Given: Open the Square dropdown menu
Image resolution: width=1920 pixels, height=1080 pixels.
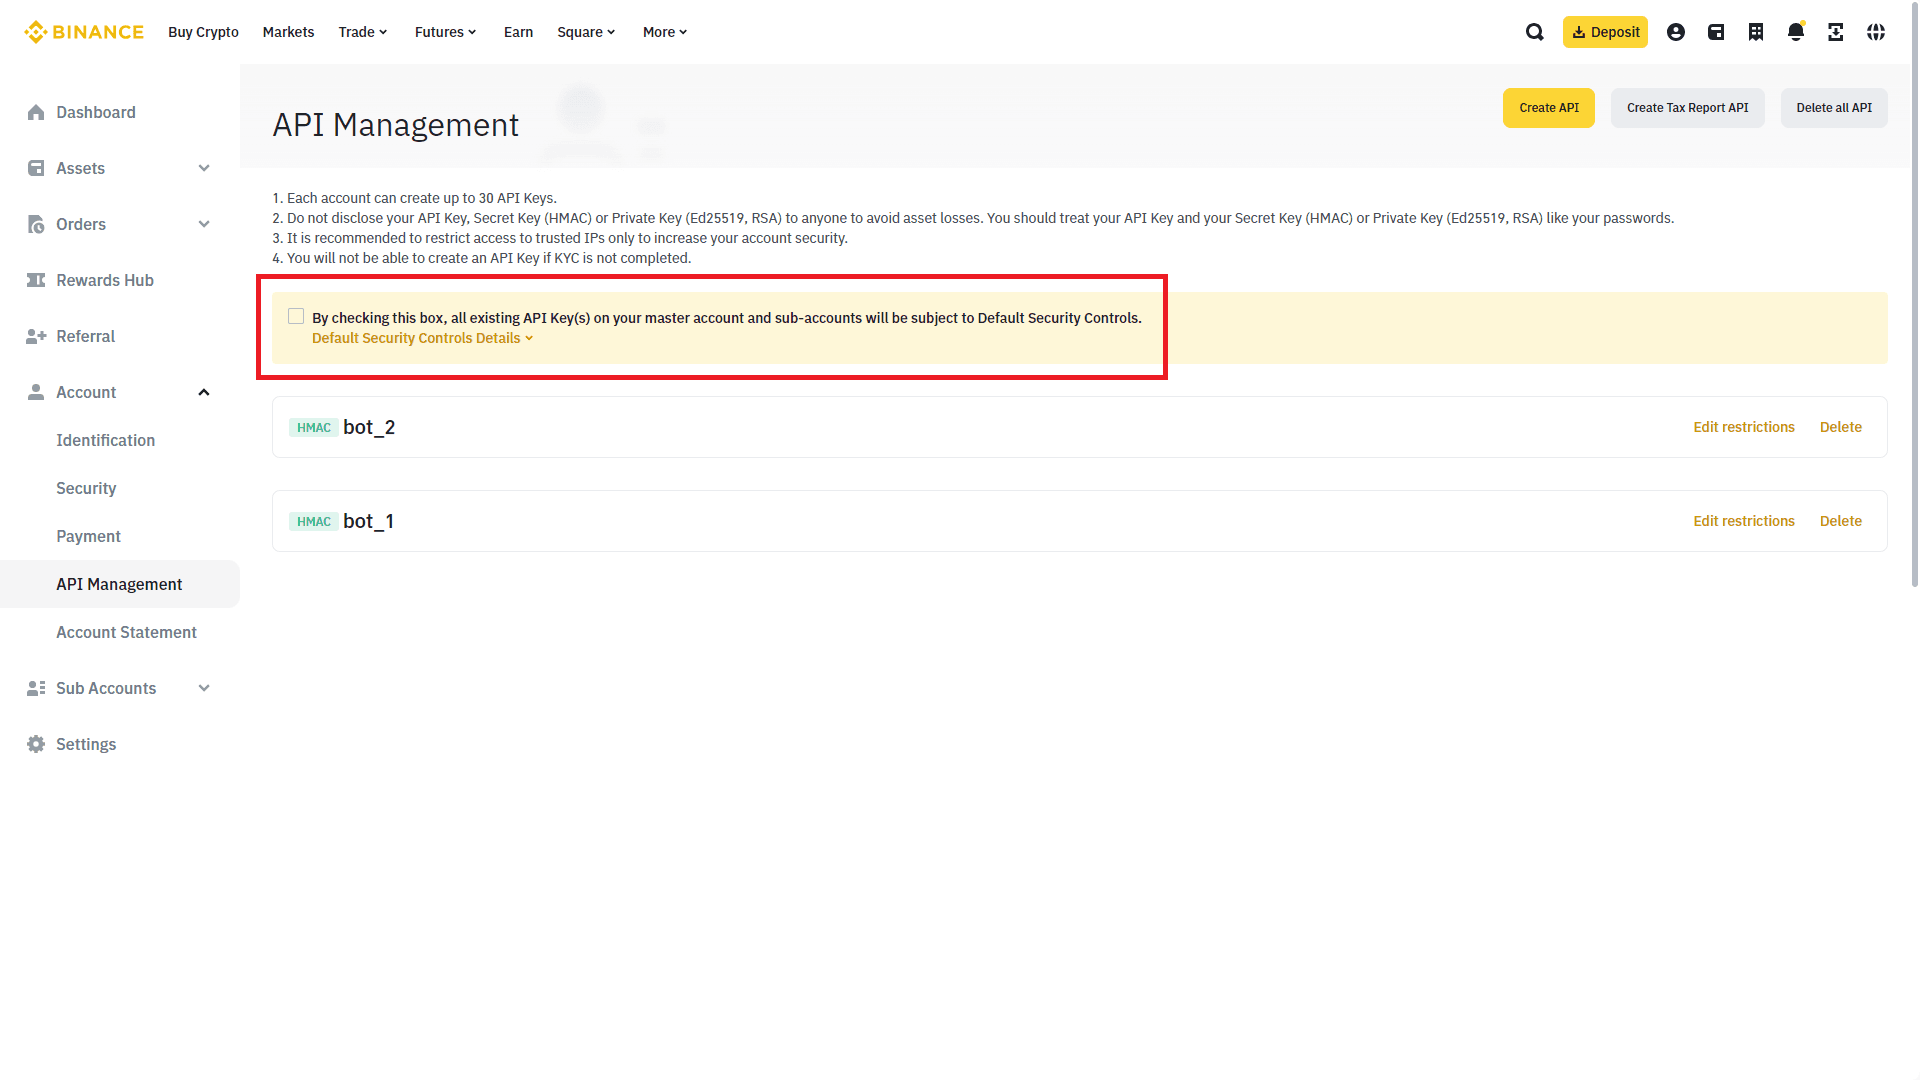Looking at the screenshot, I should (x=587, y=32).
